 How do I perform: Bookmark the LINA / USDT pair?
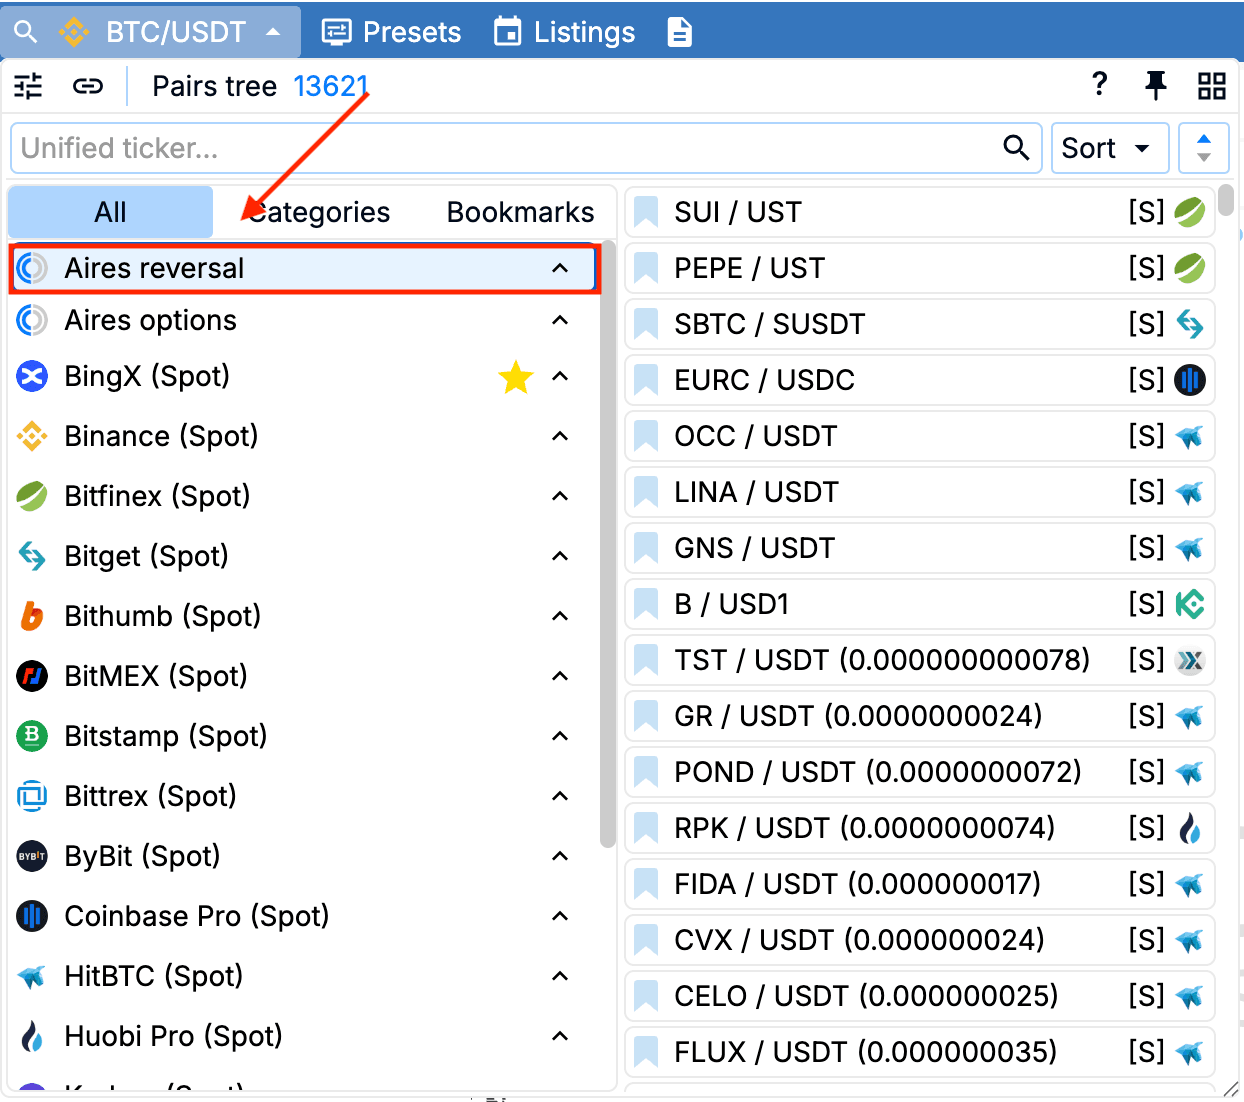[x=646, y=492]
